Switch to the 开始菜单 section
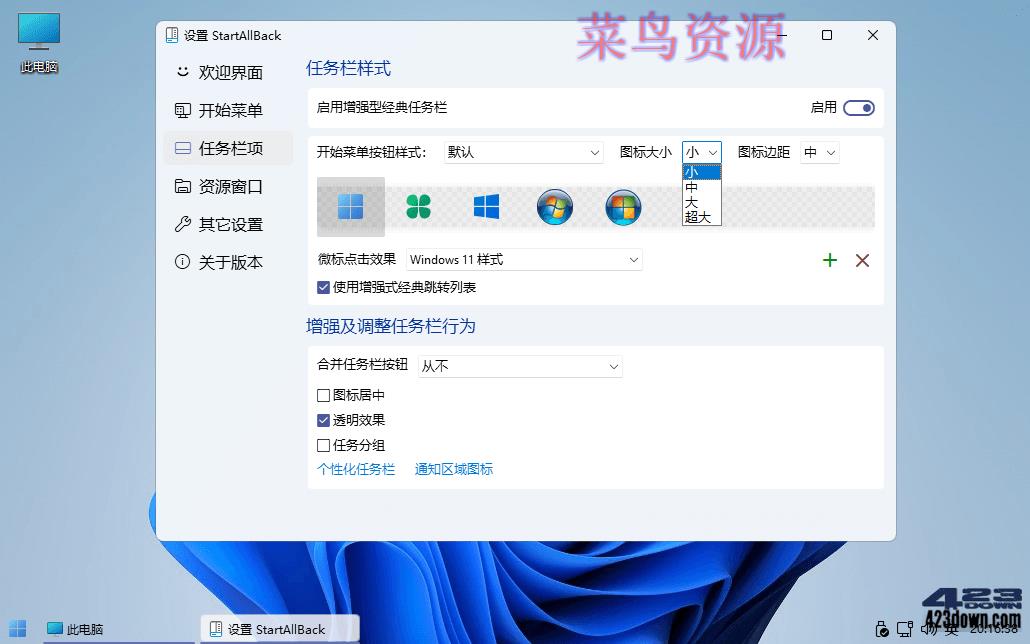1030x644 pixels. click(226, 111)
